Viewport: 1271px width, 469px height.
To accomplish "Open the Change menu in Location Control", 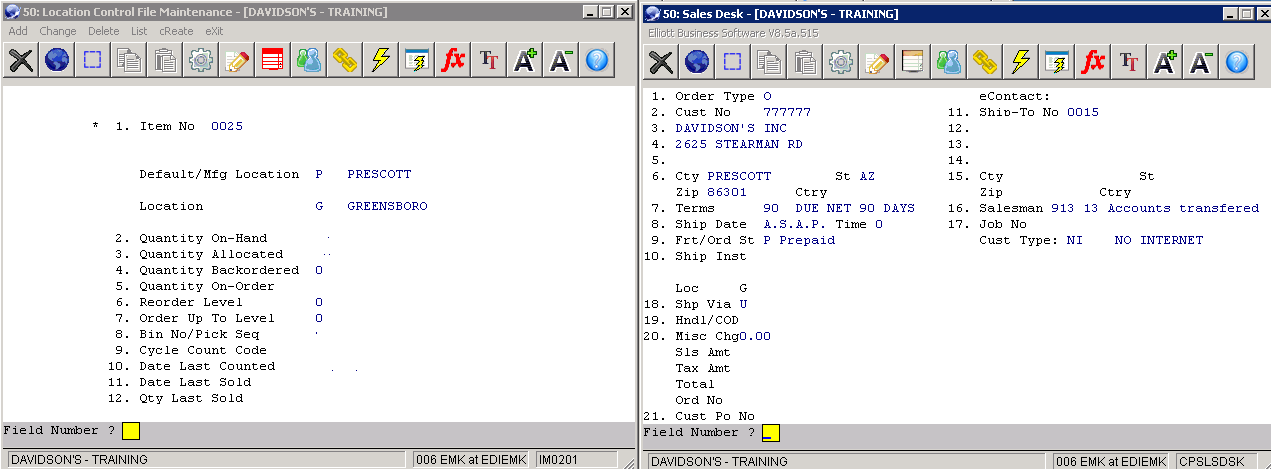I will coord(58,31).
